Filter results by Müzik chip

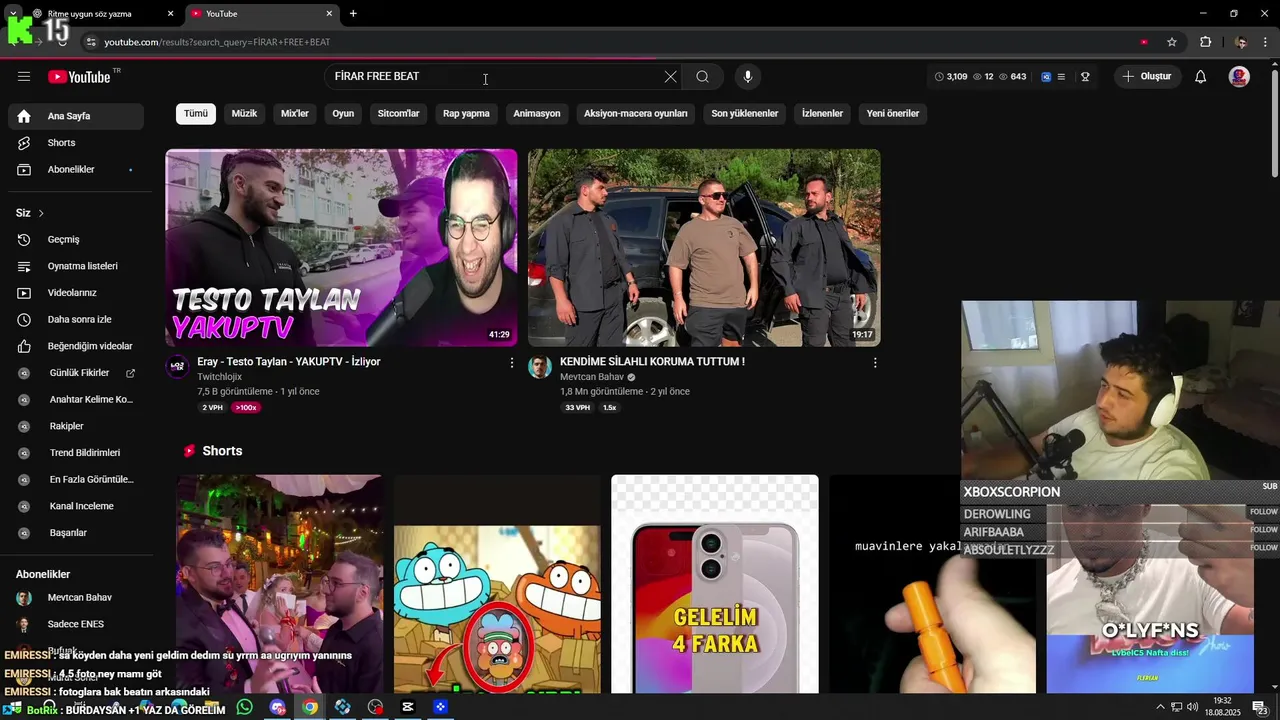pyautogui.click(x=244, y=114)
